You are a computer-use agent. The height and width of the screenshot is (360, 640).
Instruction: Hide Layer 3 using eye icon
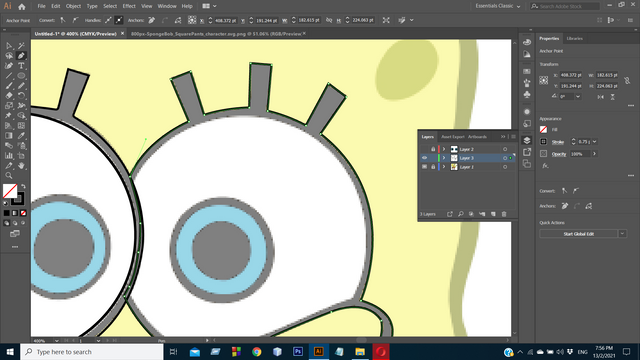[x=424, y=158]
